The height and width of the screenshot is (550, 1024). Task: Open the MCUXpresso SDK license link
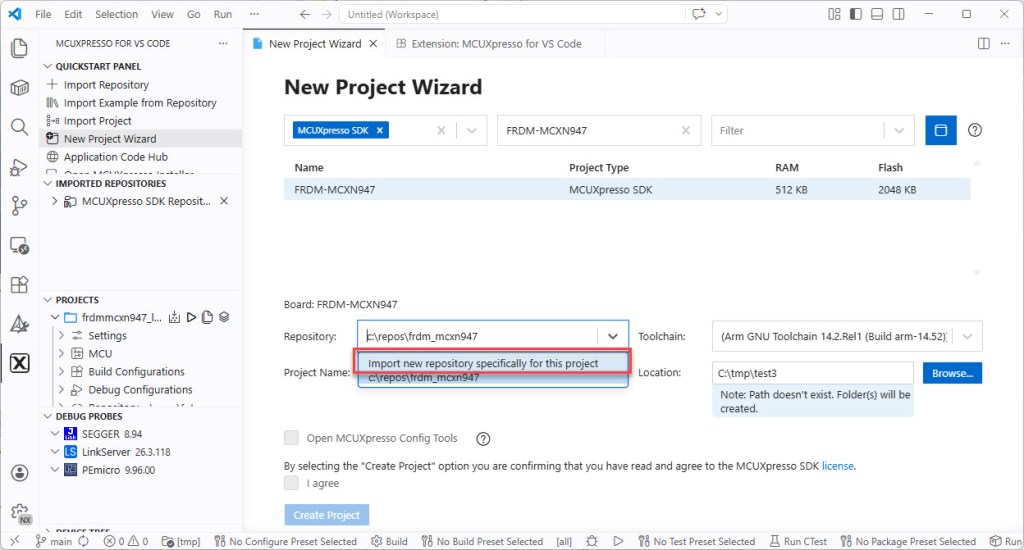[x=838, y=466]
